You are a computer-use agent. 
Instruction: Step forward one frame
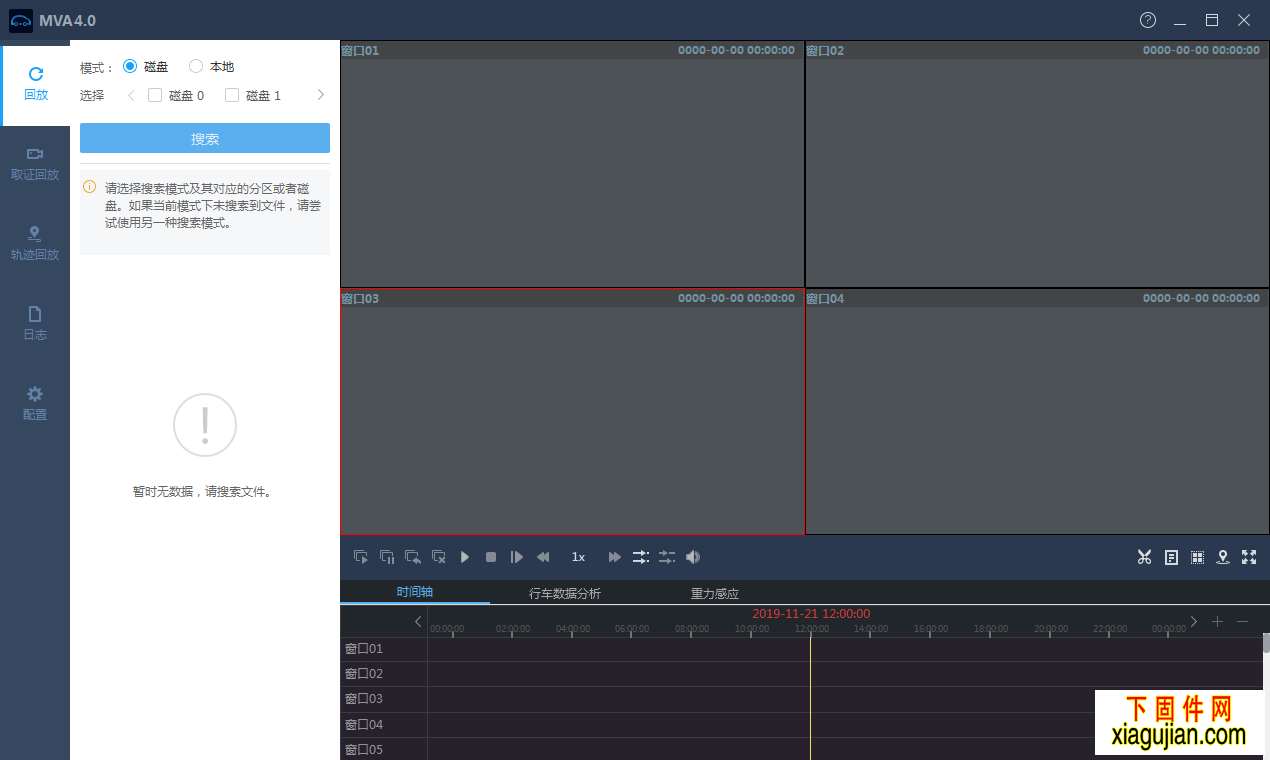click(517, 557)
